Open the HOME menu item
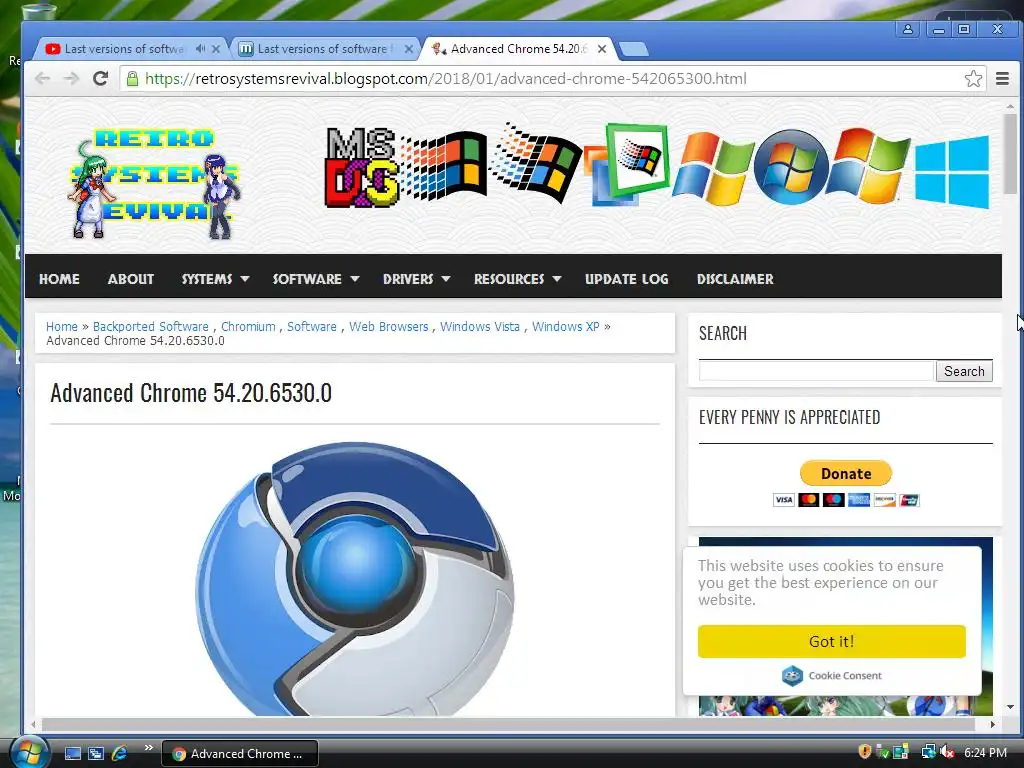The height and width of the screenshot is (768, 1024). [x=59, y=279]
